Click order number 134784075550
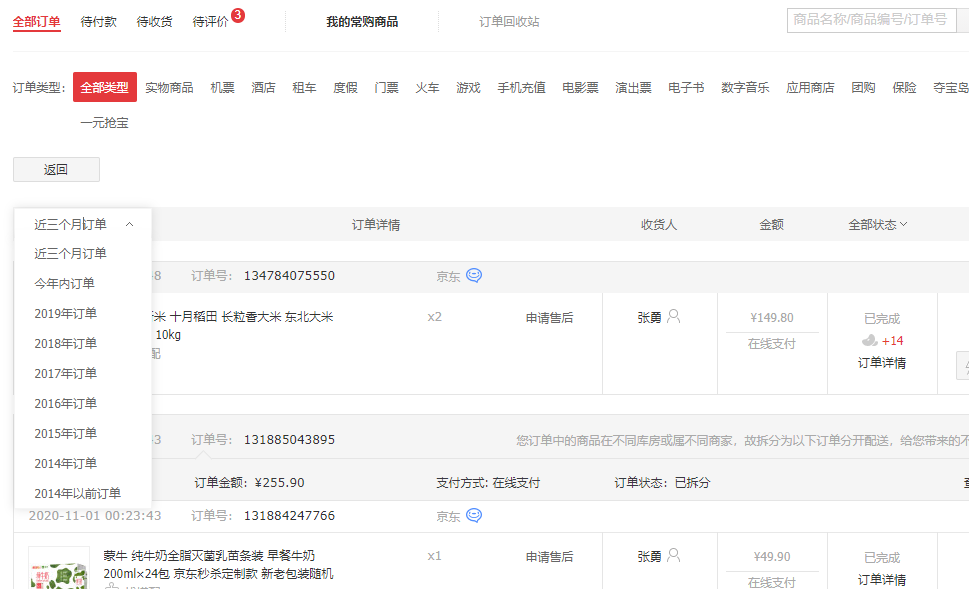Viewport: 969px width, 589px height. (289, 276)
